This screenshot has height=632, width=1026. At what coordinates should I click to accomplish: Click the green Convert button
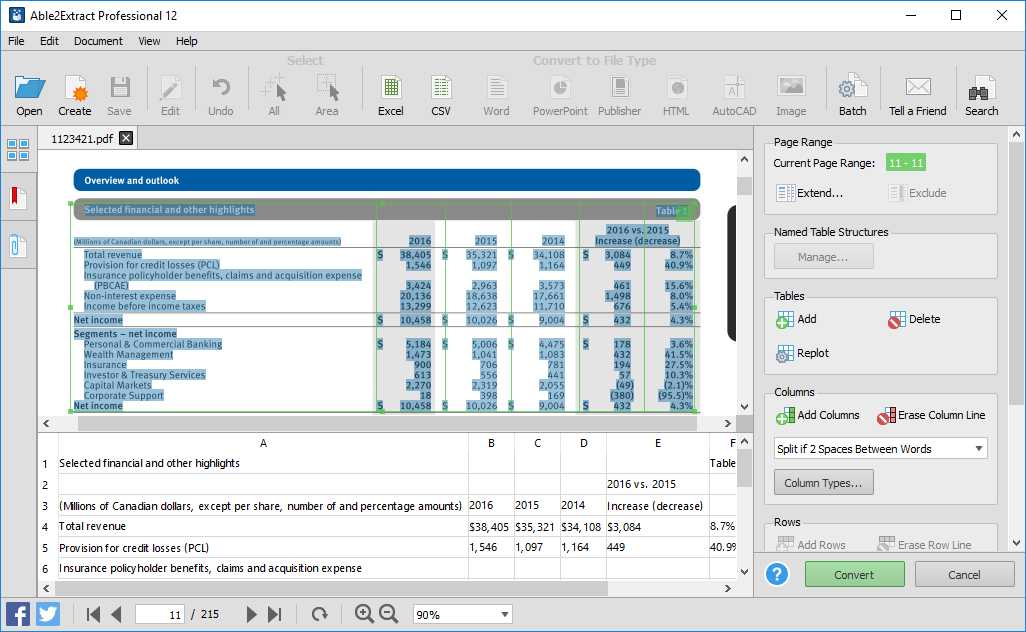click(x=855, y=574)
